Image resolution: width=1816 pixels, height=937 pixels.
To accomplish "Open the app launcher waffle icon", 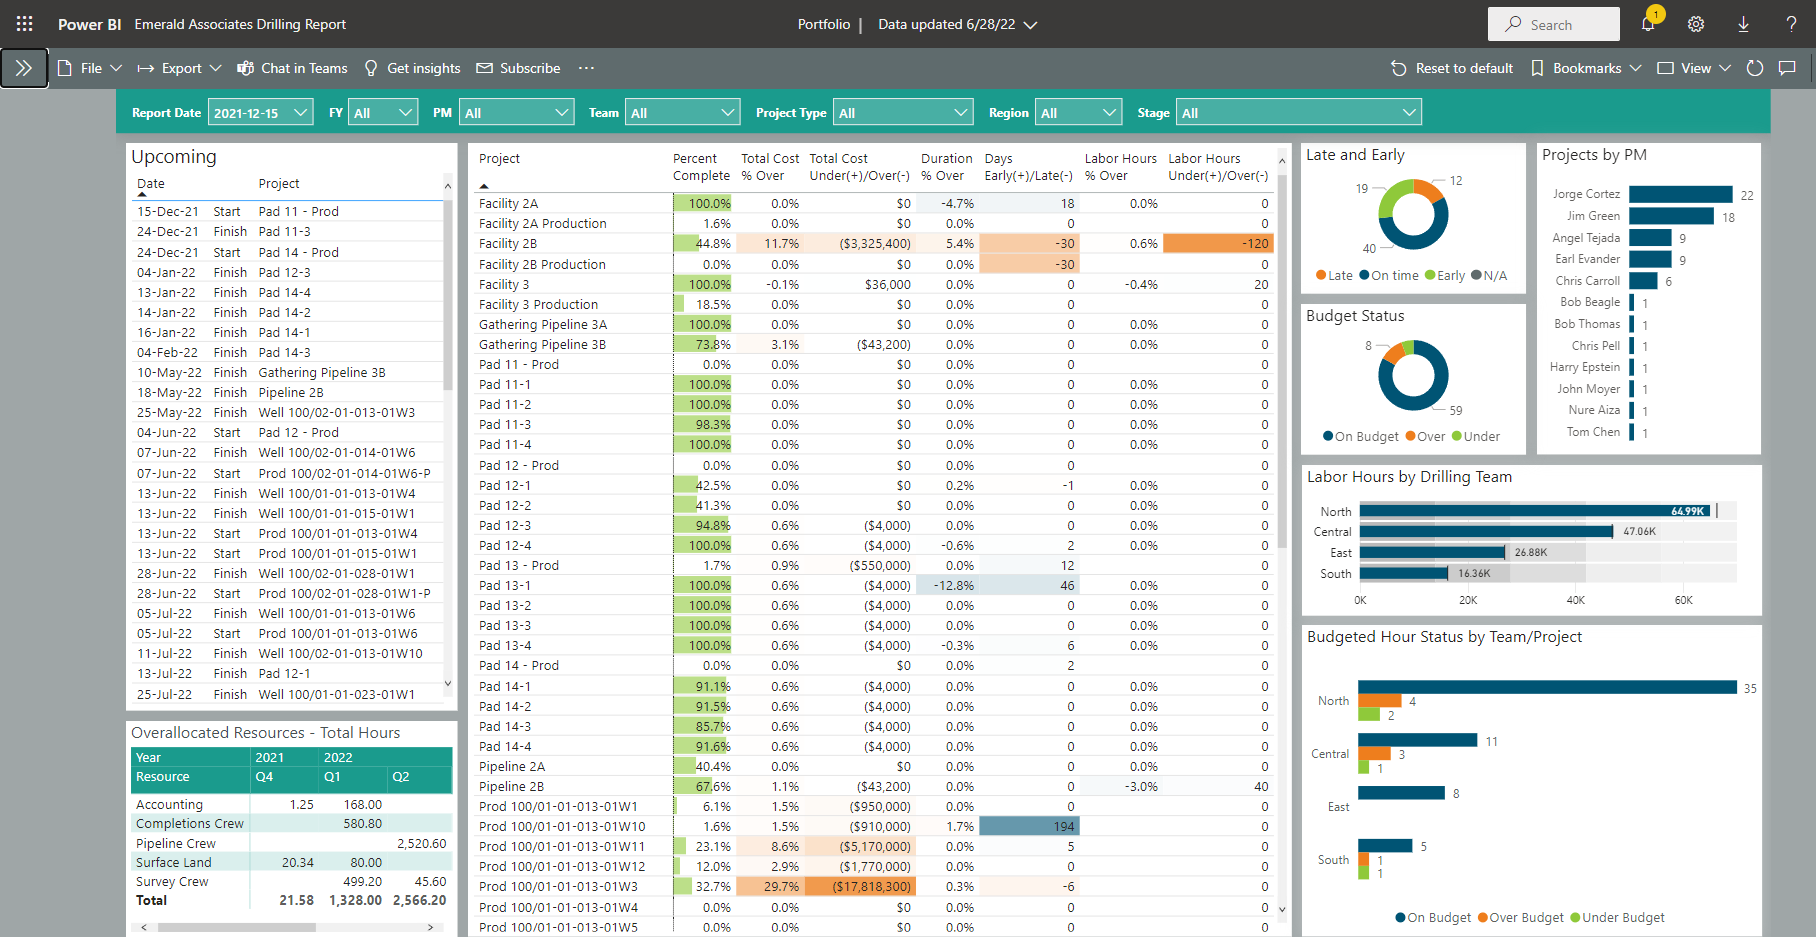I will 24,24.
